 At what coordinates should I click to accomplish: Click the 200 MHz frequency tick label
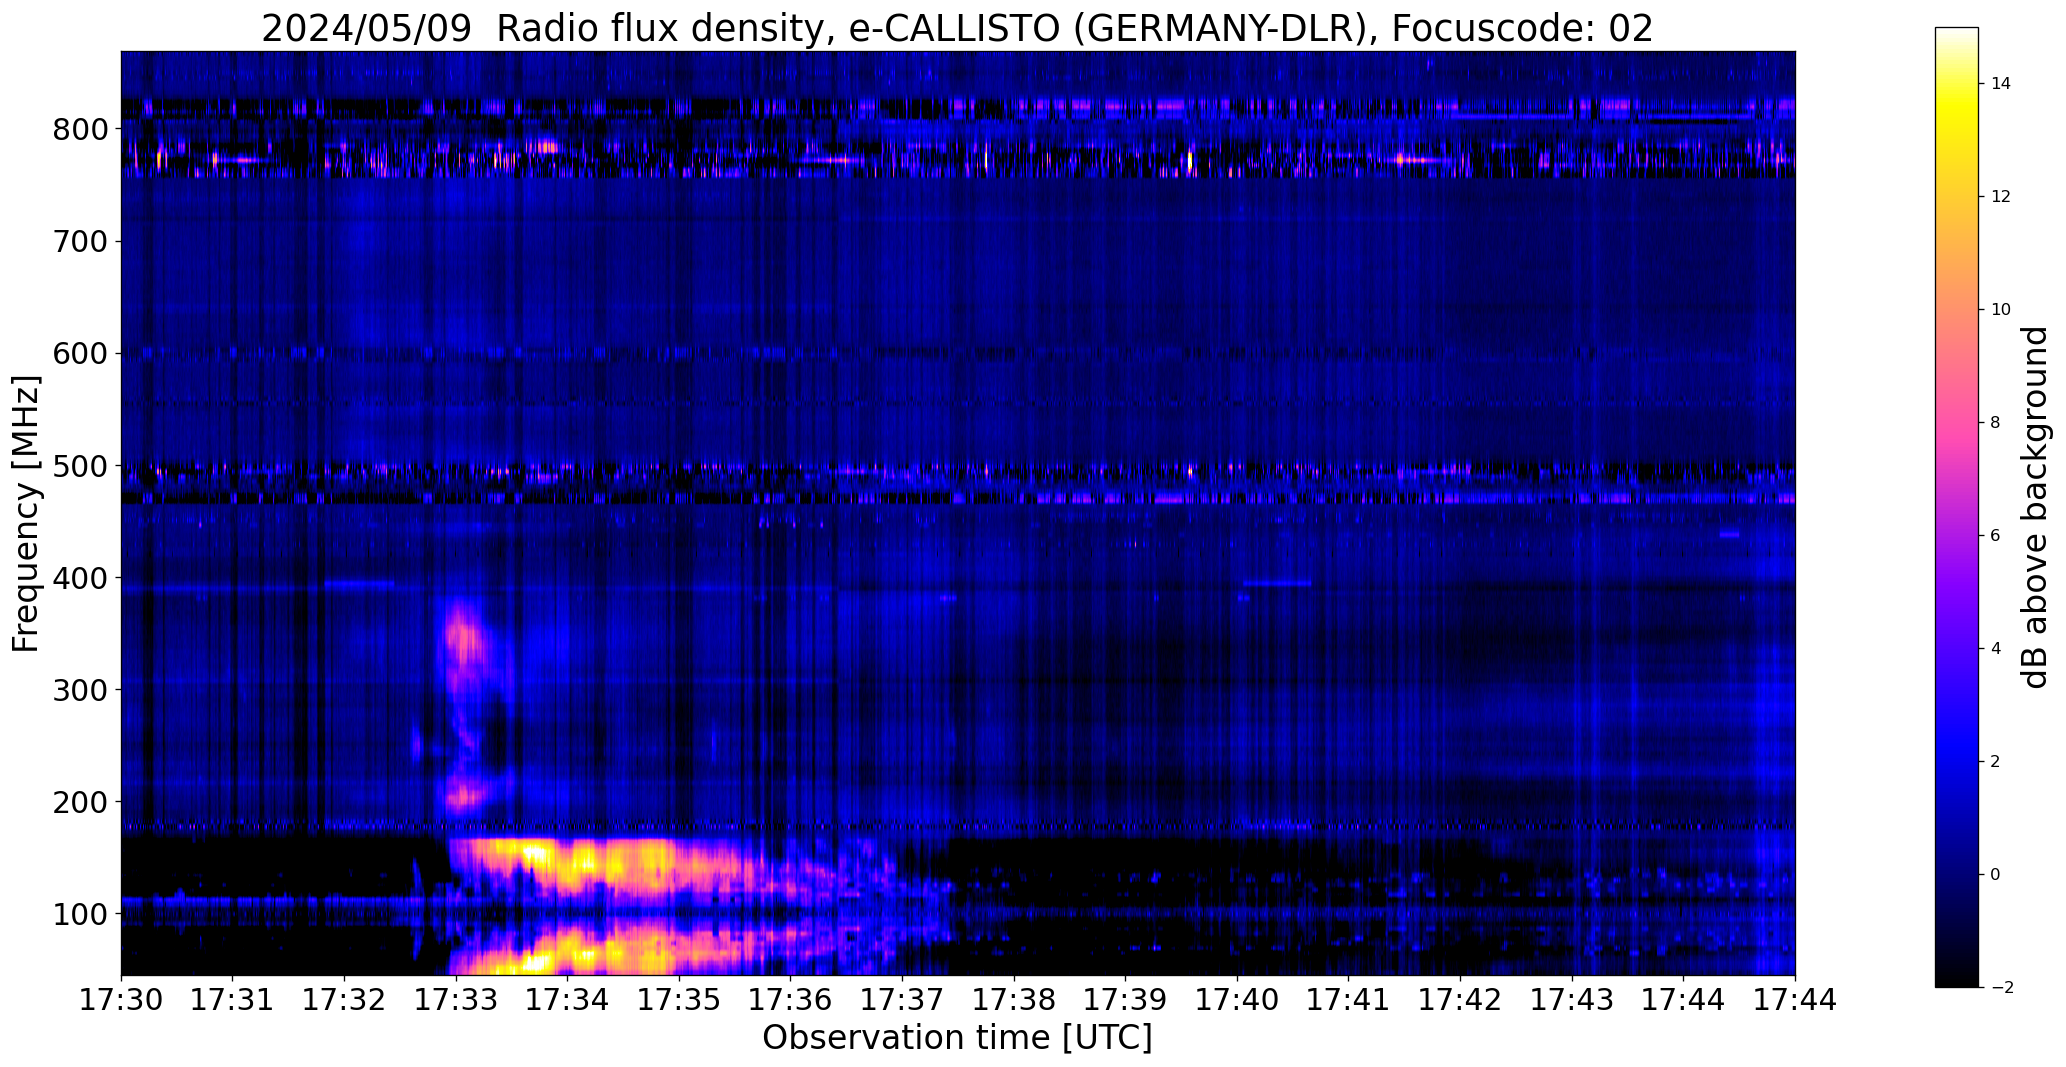coord(79,803)
